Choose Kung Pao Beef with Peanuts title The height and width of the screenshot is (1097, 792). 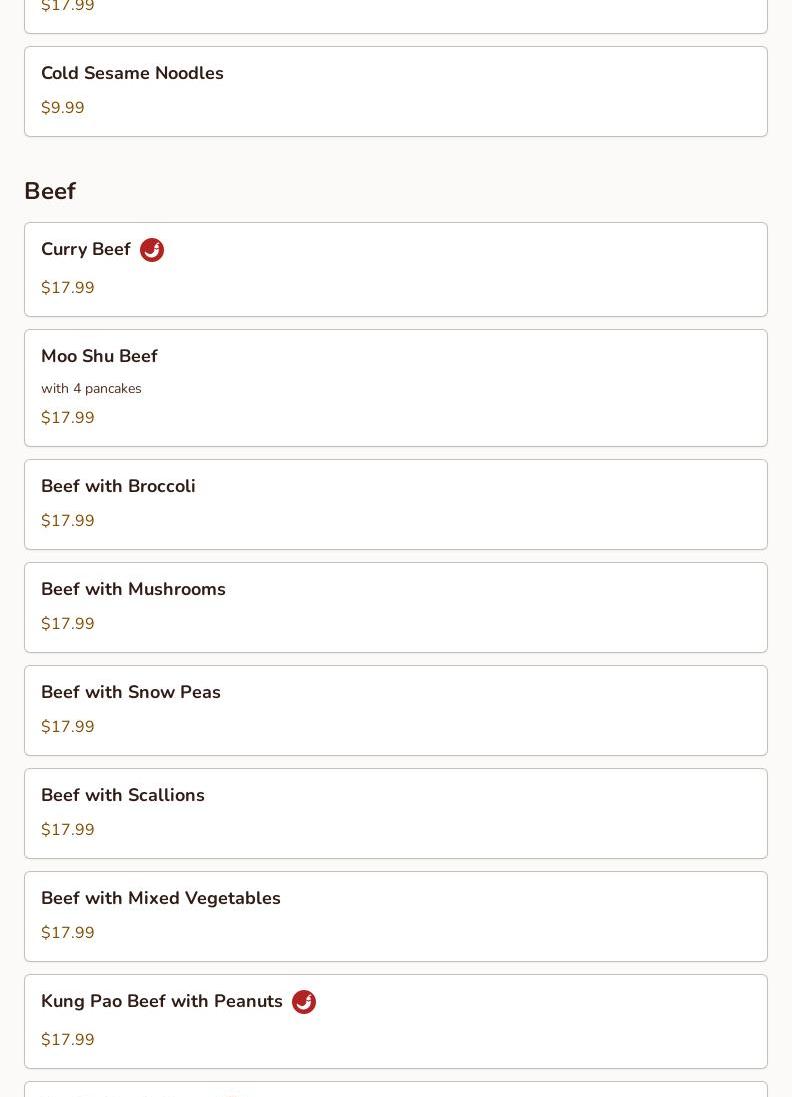(x=162, y=1002)
